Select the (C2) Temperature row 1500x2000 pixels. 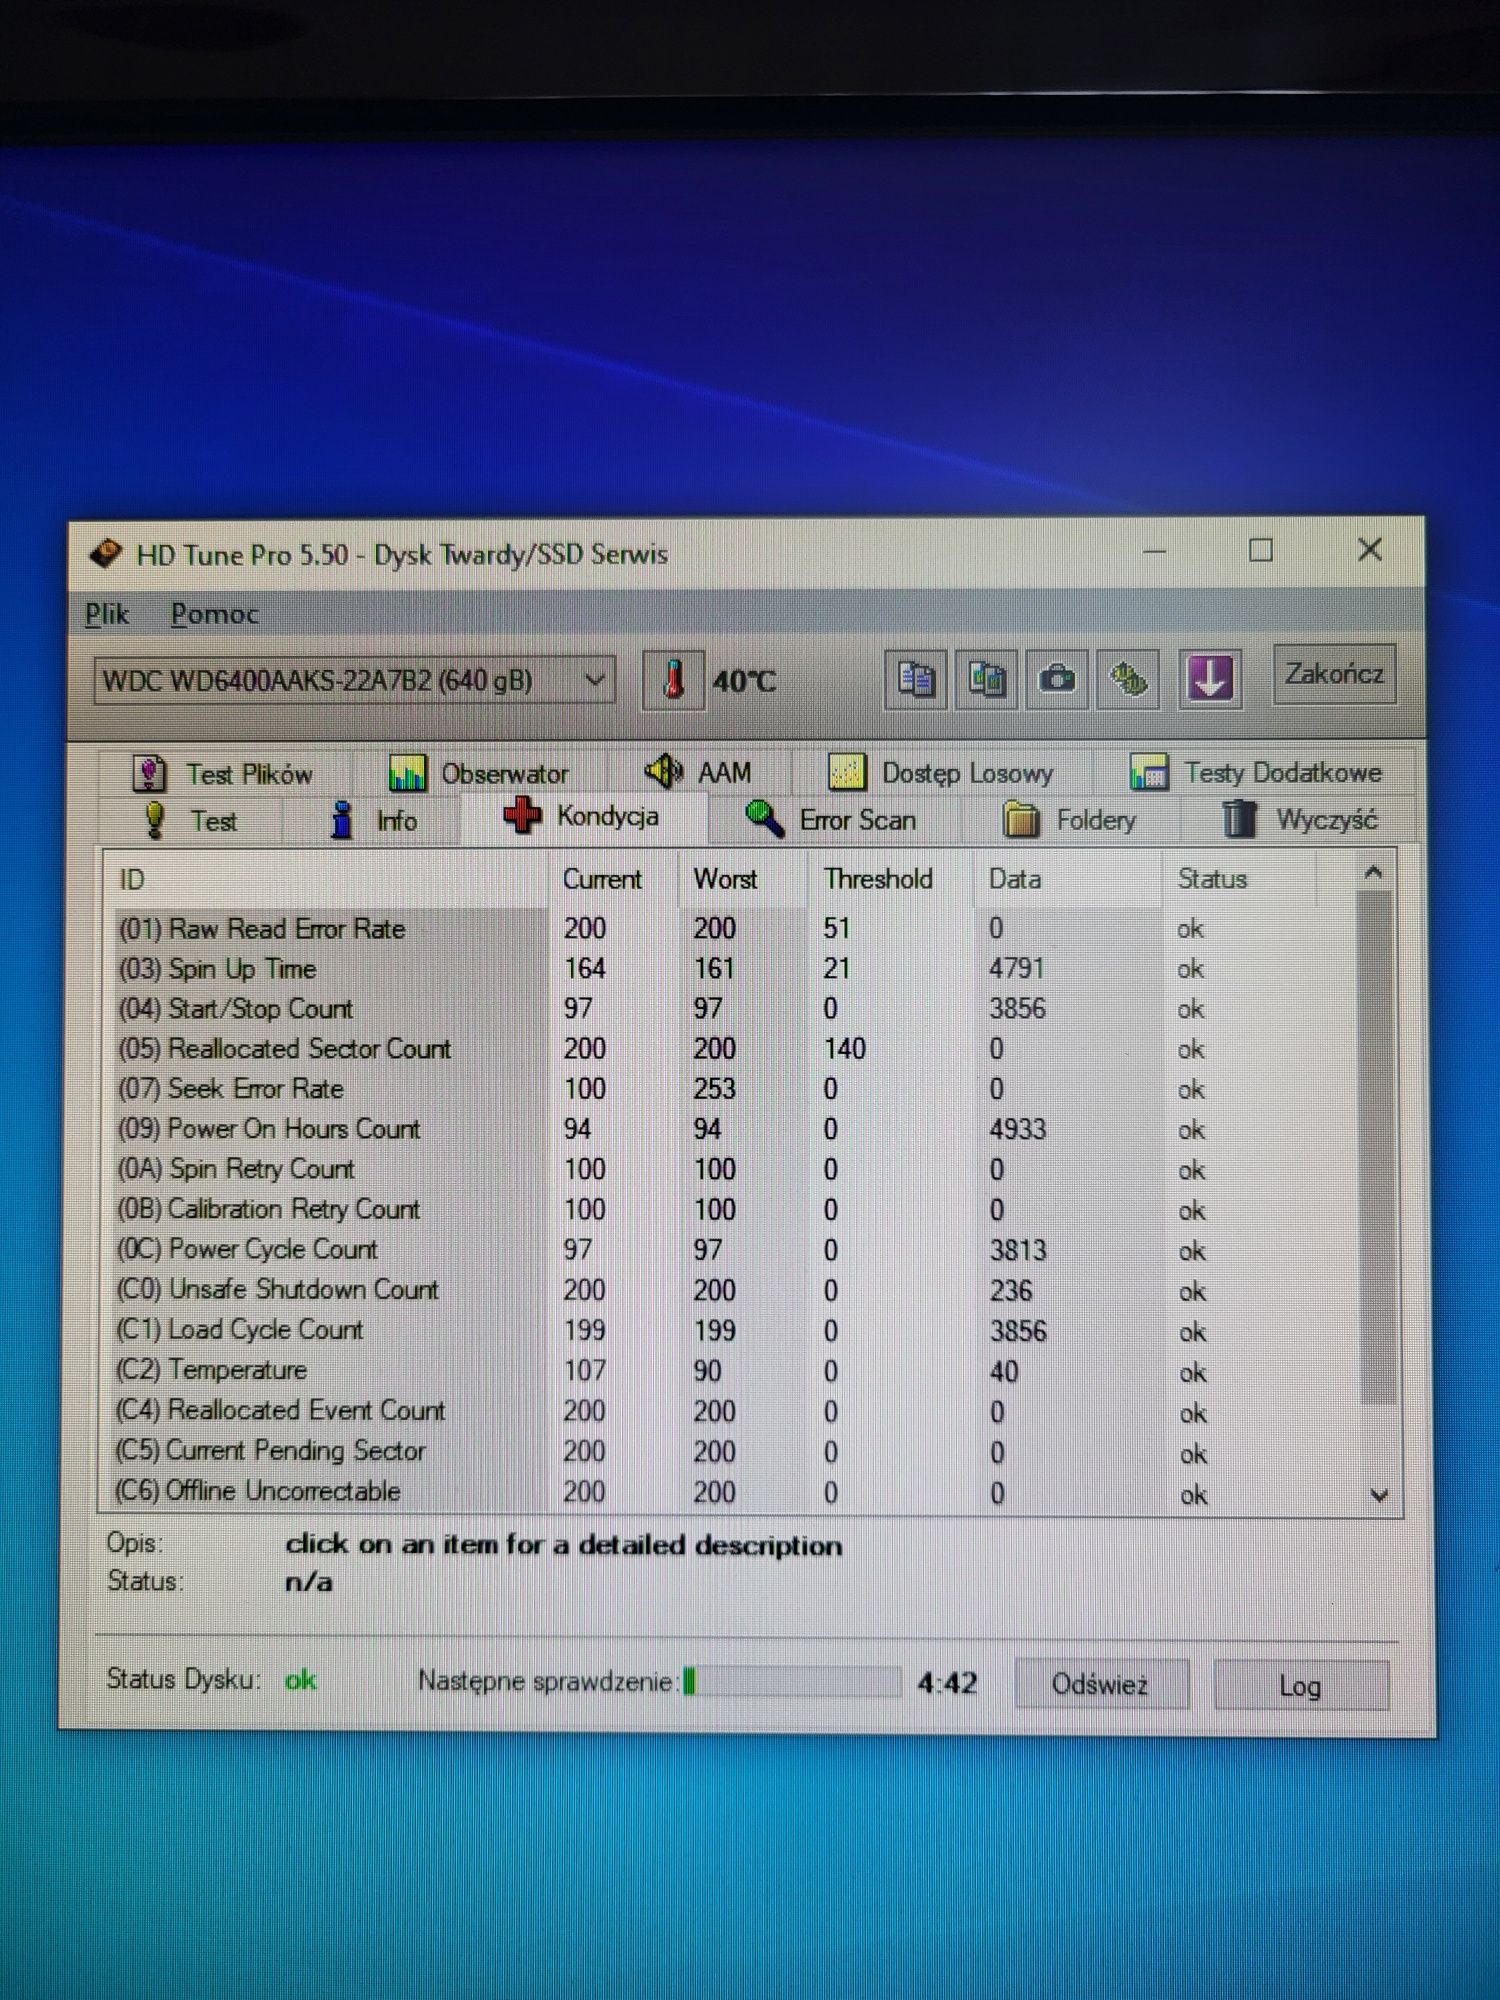(x=735, y=1370)
